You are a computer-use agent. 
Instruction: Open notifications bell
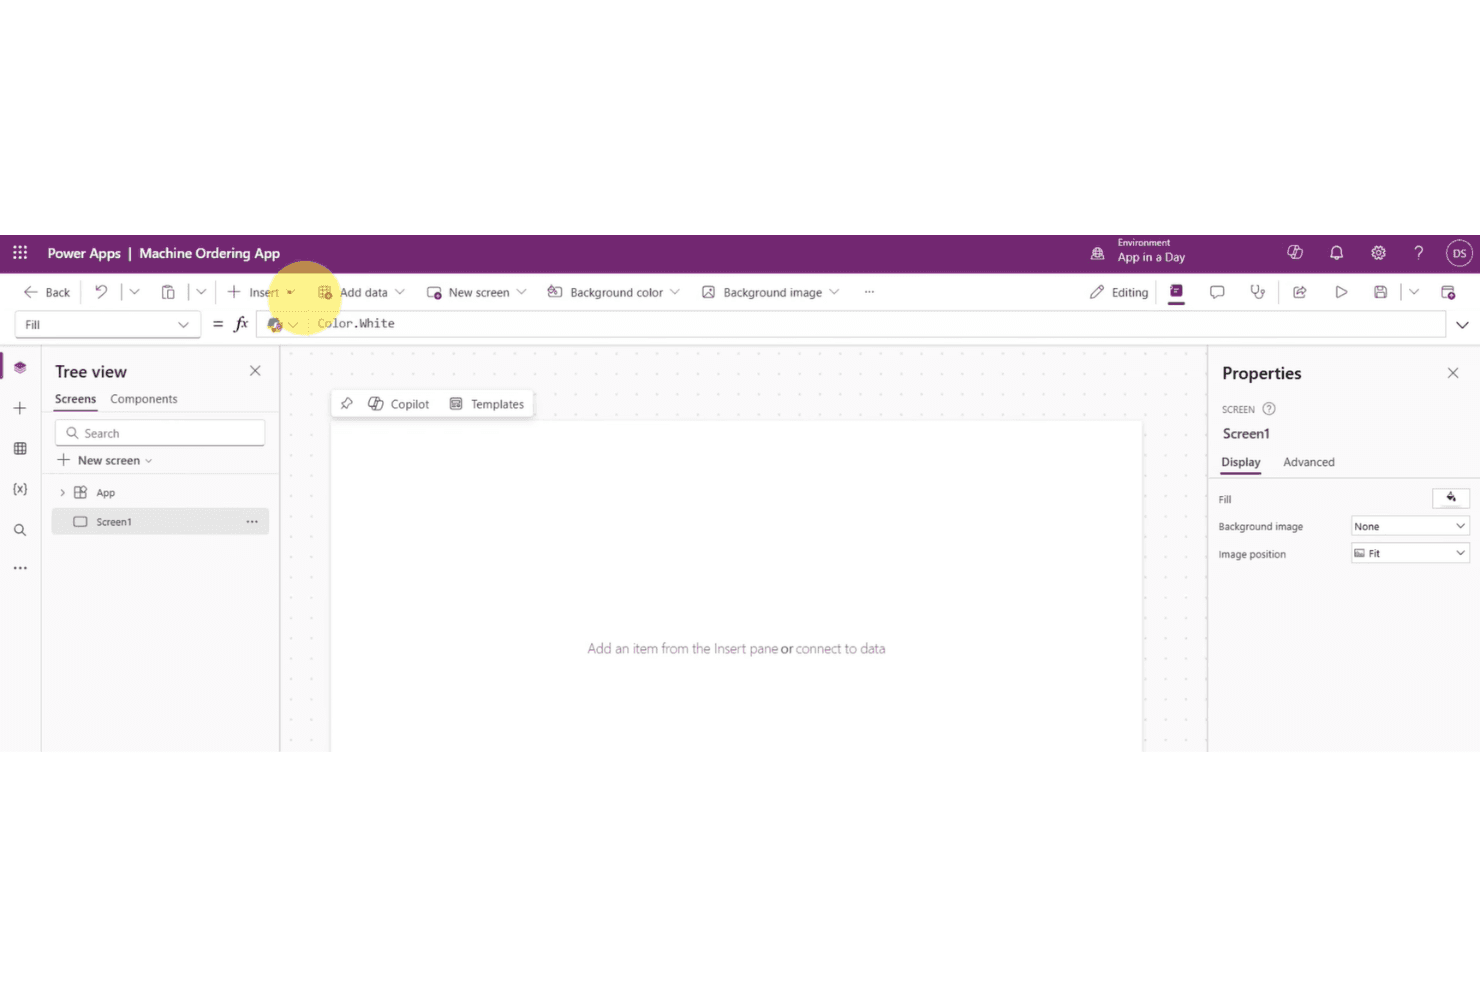click(1336, 253)
